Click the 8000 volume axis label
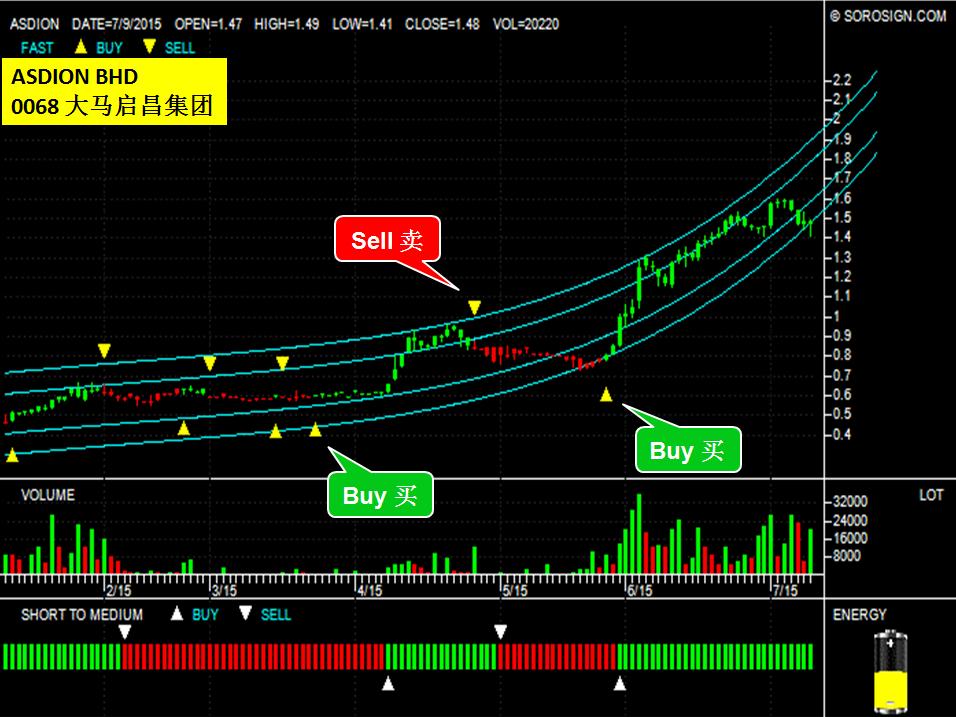The image size is (956, 717). click(x=847, y=555)
